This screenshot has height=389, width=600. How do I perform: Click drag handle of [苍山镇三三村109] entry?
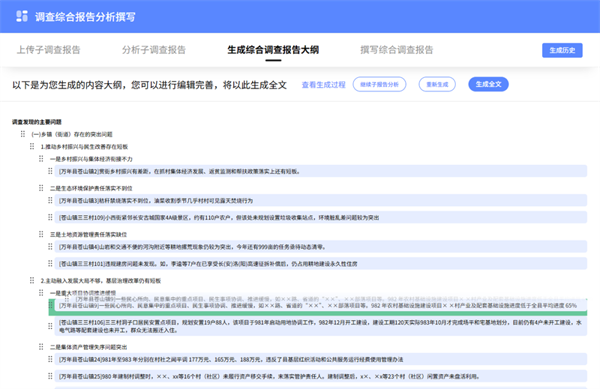[50, 217]
